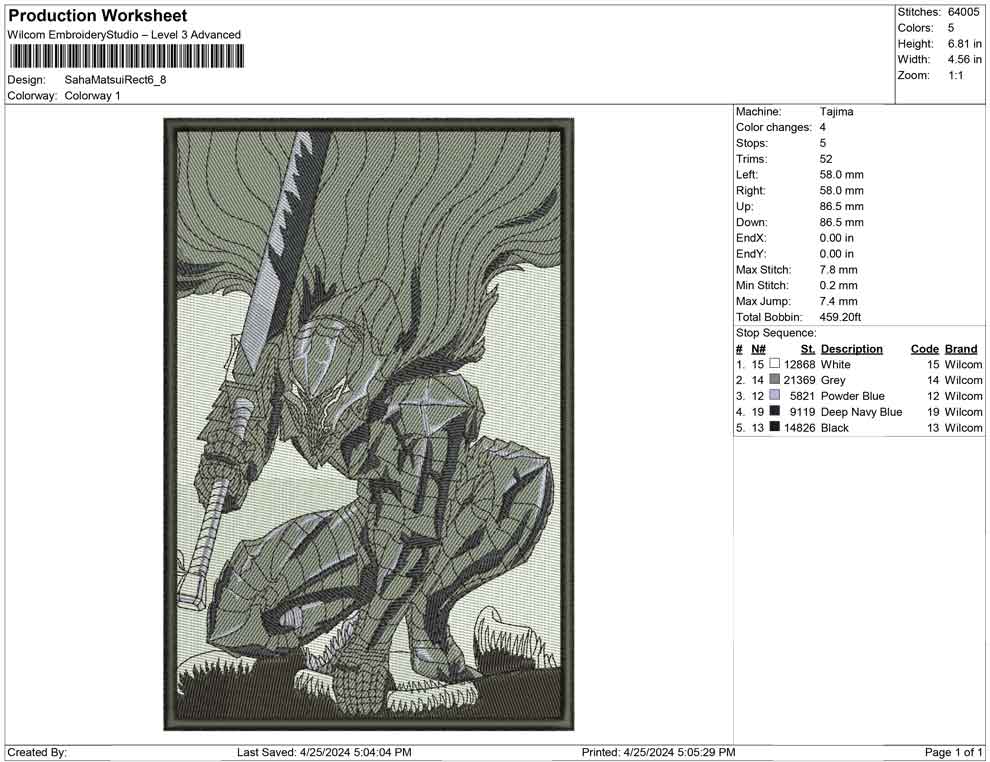Select the stitches count 64005

tap(963, 12)
